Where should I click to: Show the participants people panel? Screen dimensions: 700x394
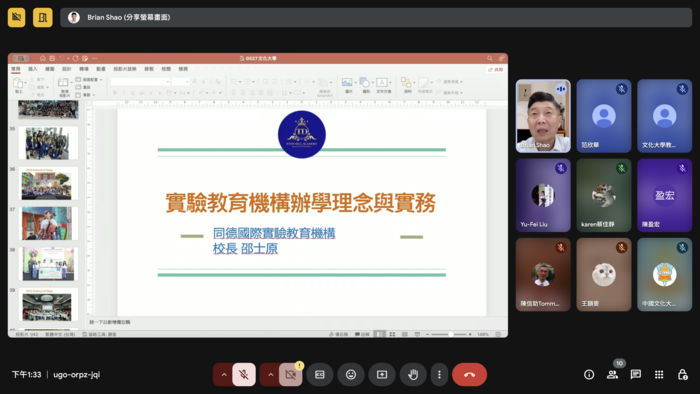point(612,374)
